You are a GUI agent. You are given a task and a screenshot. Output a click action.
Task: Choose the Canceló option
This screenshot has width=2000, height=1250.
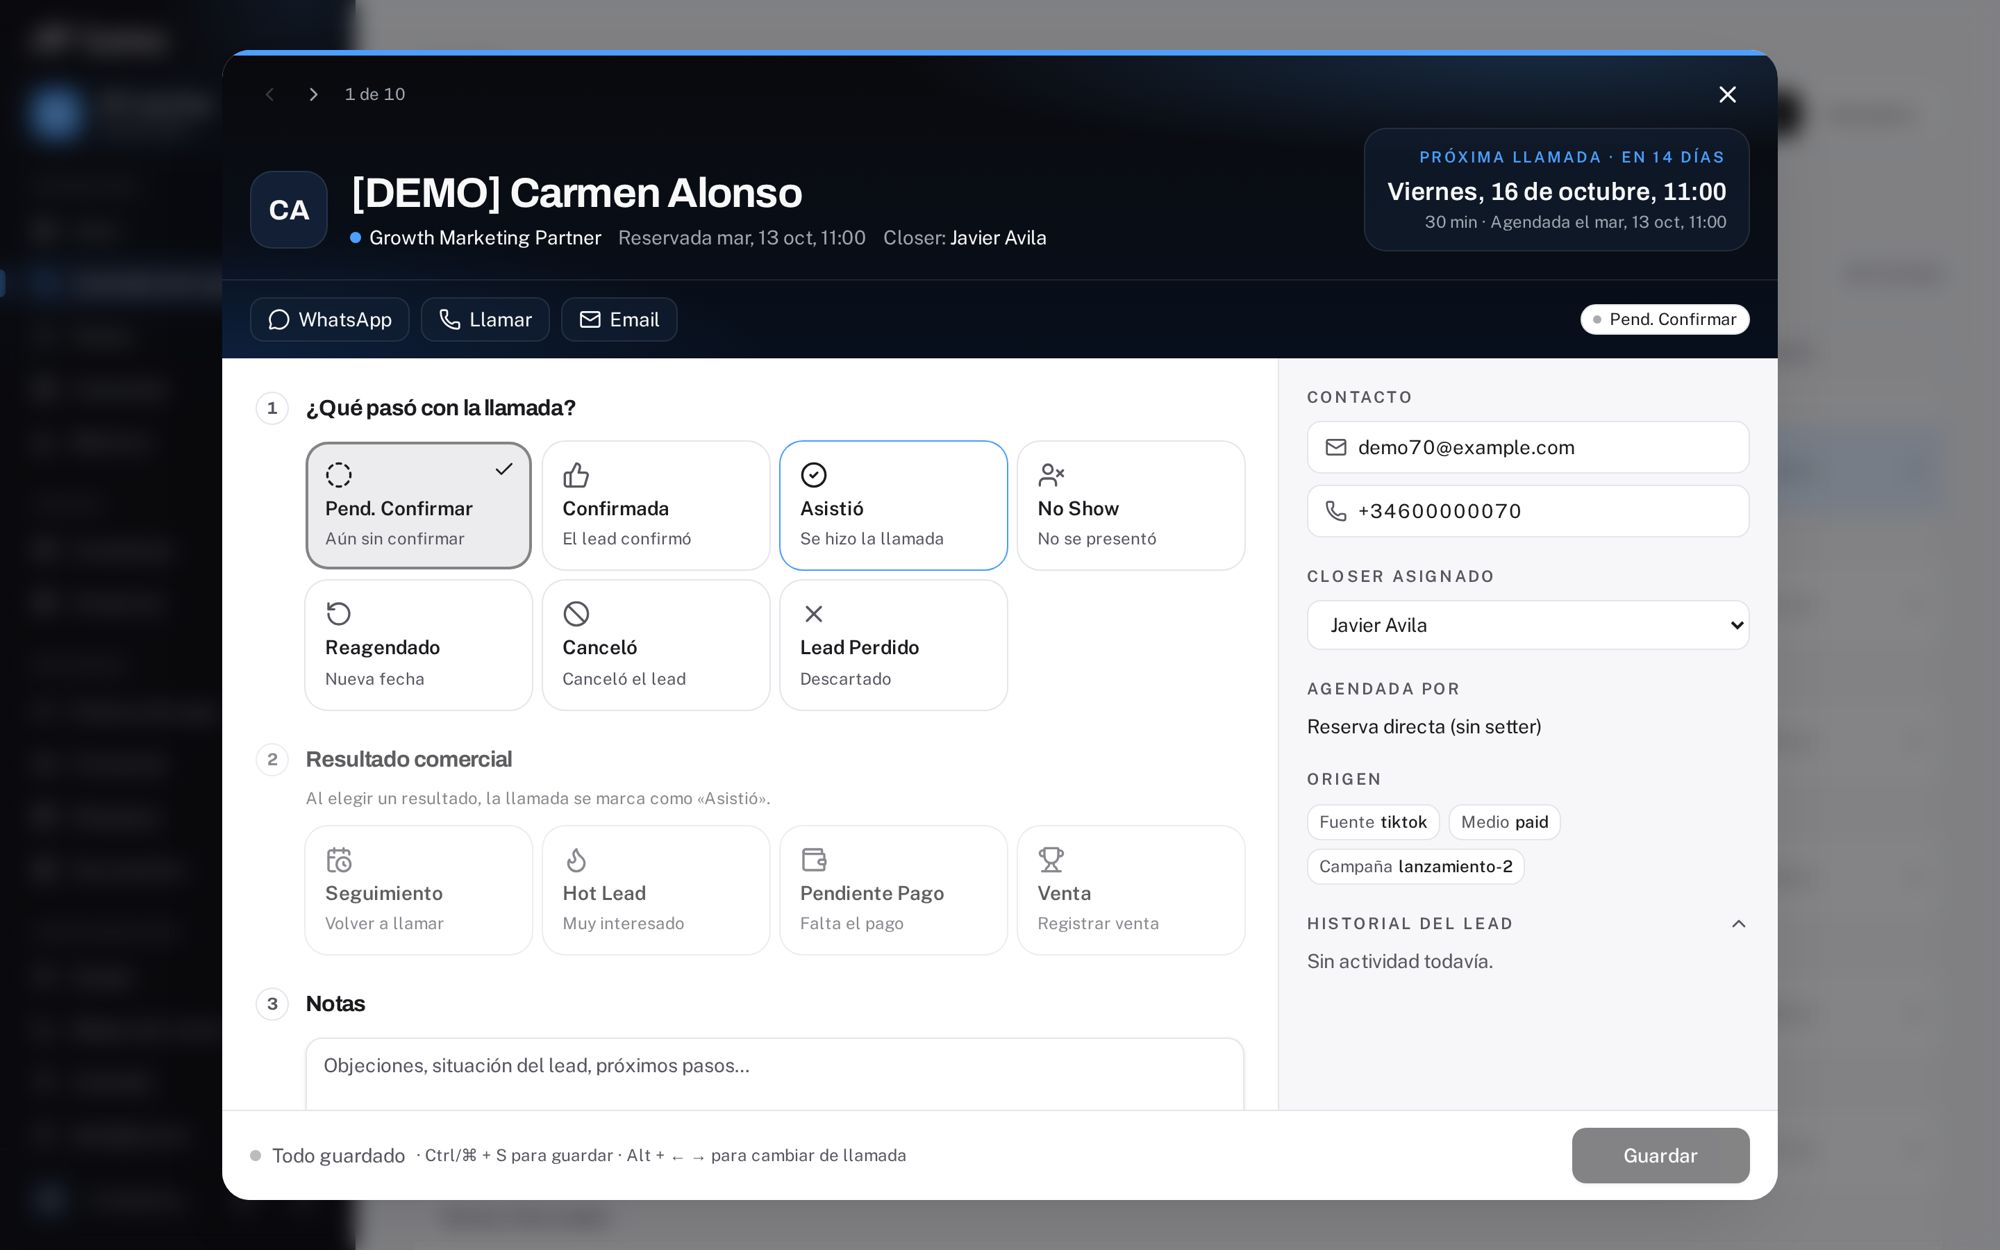coord(656,645)
